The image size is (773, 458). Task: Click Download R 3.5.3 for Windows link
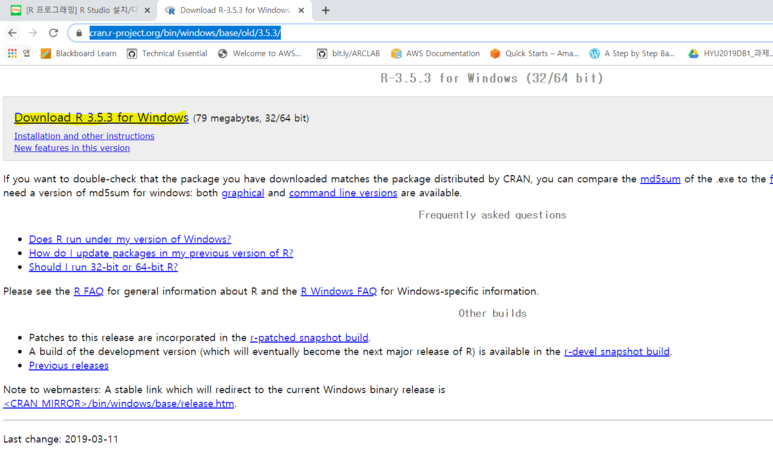101,117
